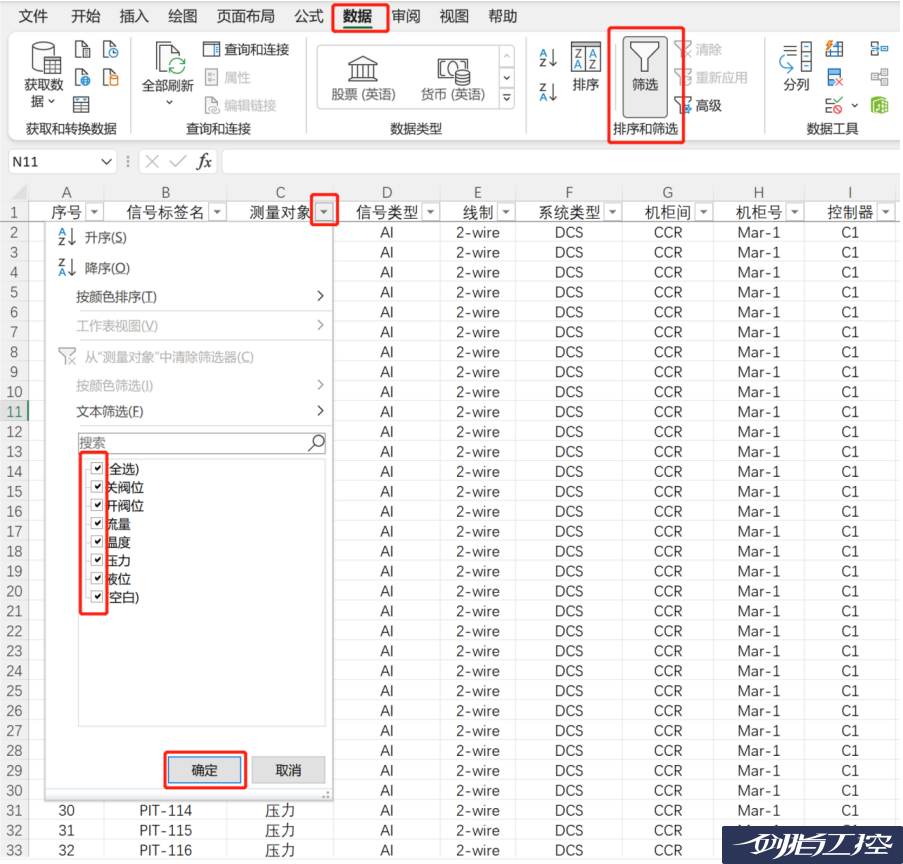The height and width of the screenshot is (864, 903).
Task: Toggle the Select All (全选) checkbox
Action: pyautogui.click(x=97, y=469)
